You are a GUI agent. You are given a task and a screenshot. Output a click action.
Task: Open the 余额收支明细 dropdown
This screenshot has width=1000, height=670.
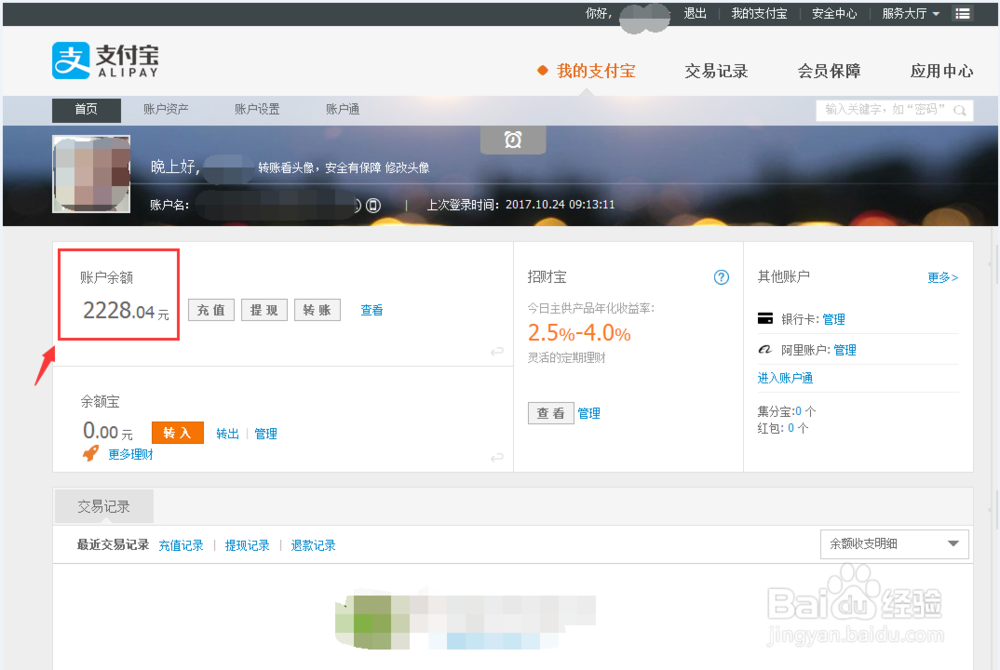[894, 544]
